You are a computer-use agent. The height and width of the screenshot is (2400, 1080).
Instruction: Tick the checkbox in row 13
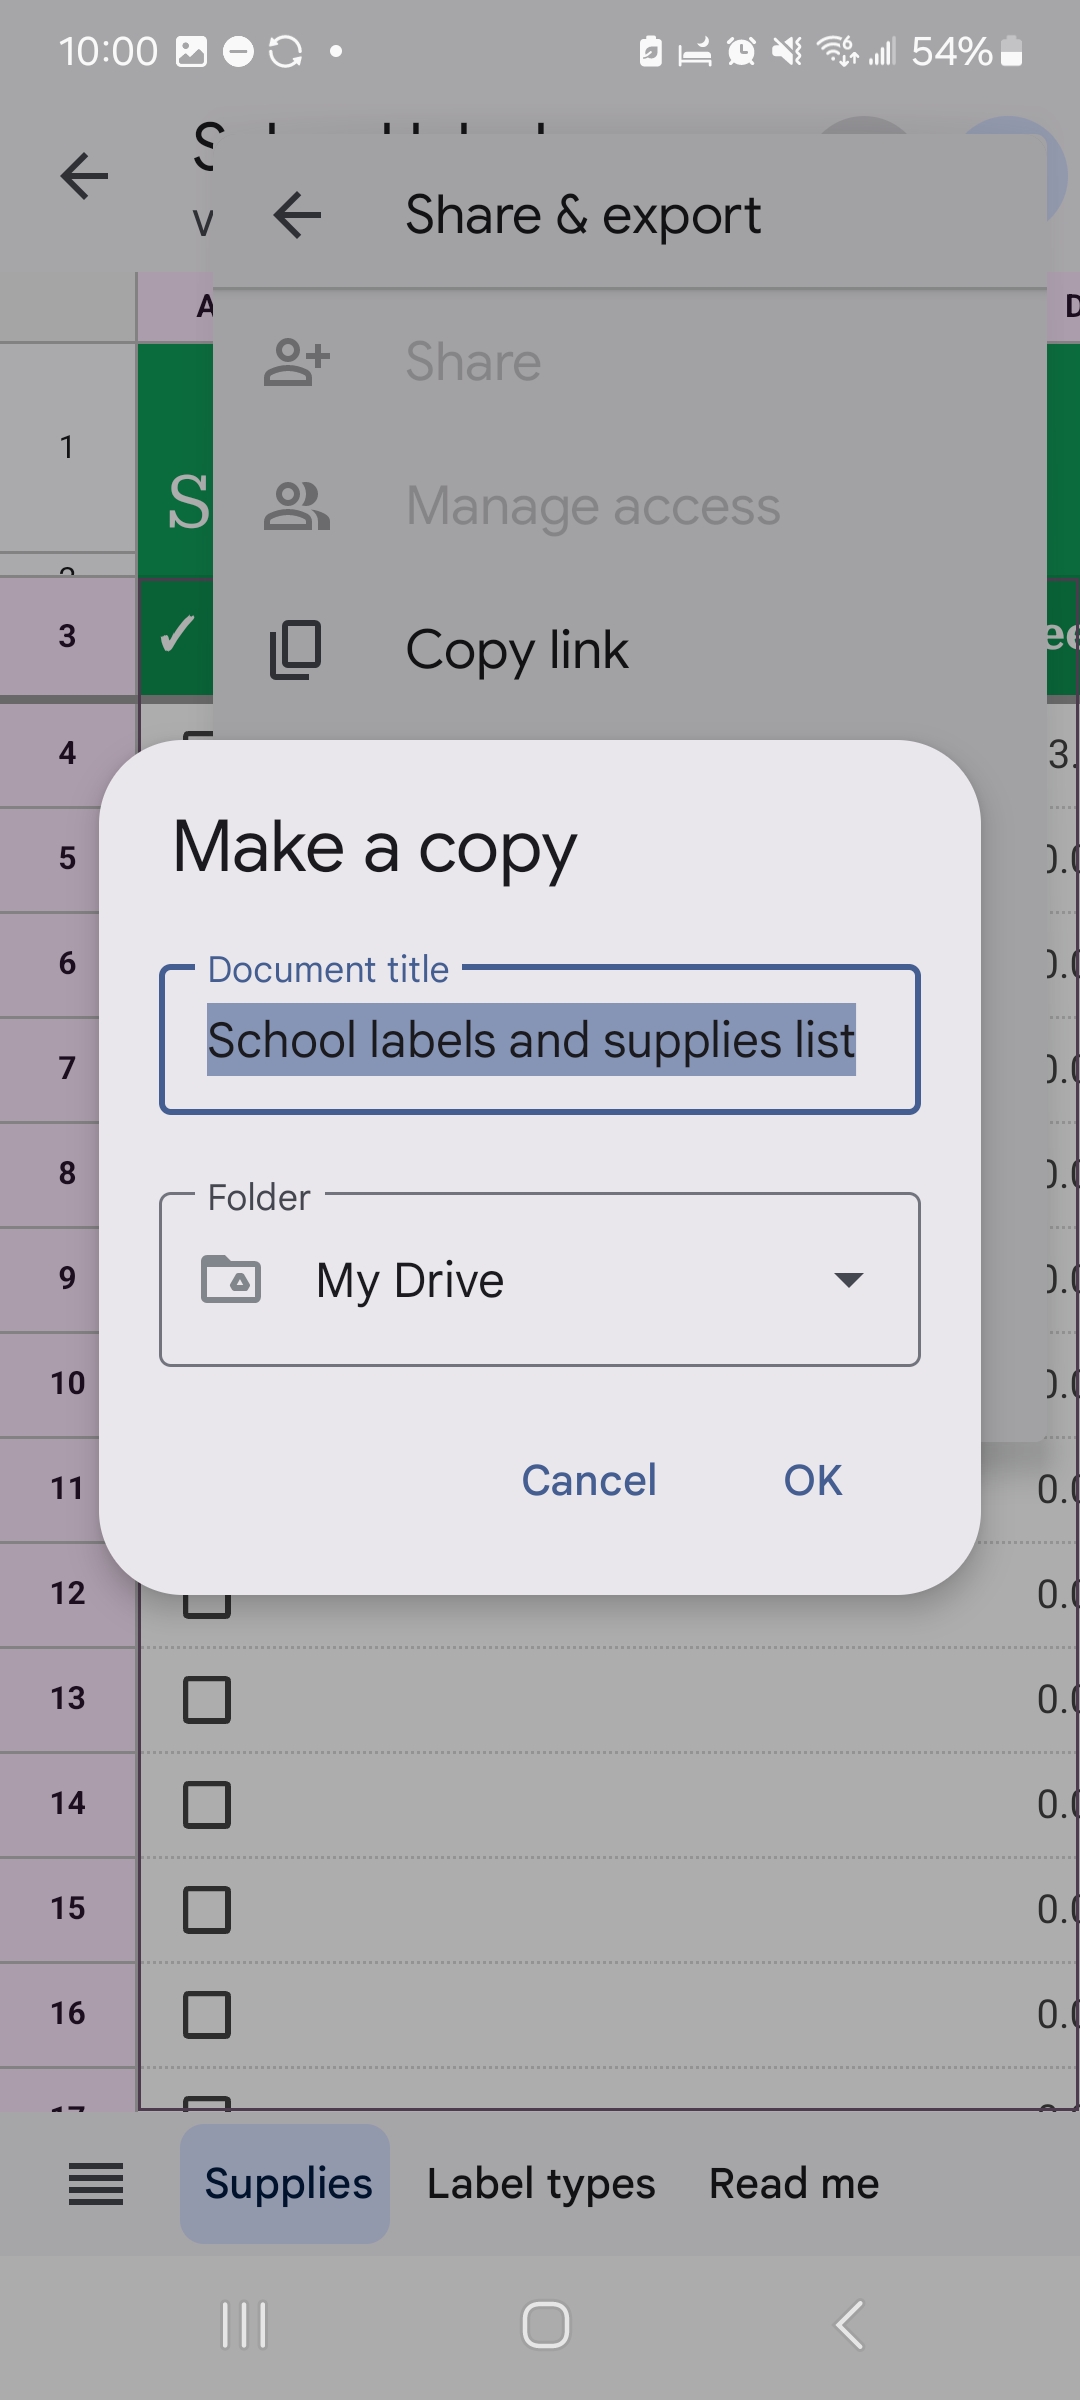(207, 1700)
